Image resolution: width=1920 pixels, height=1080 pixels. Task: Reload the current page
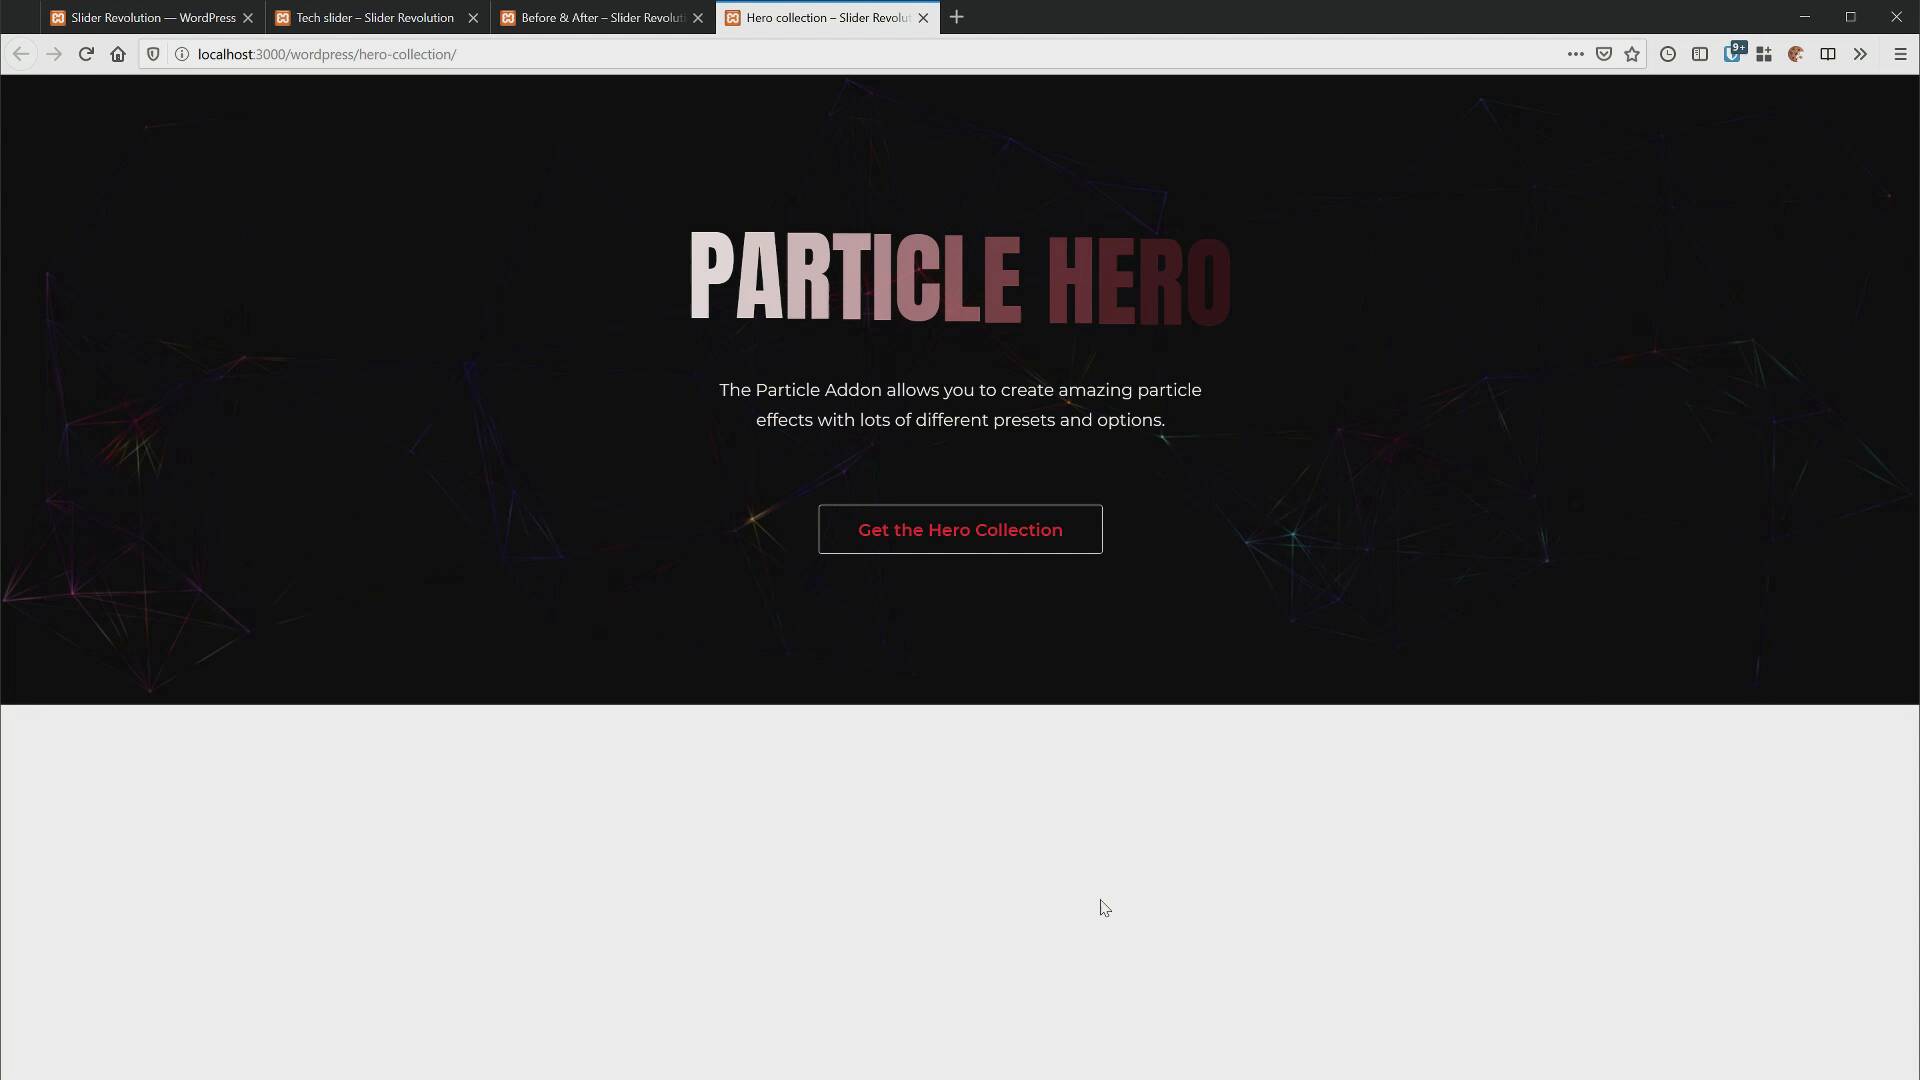click(x=86, y=54)
